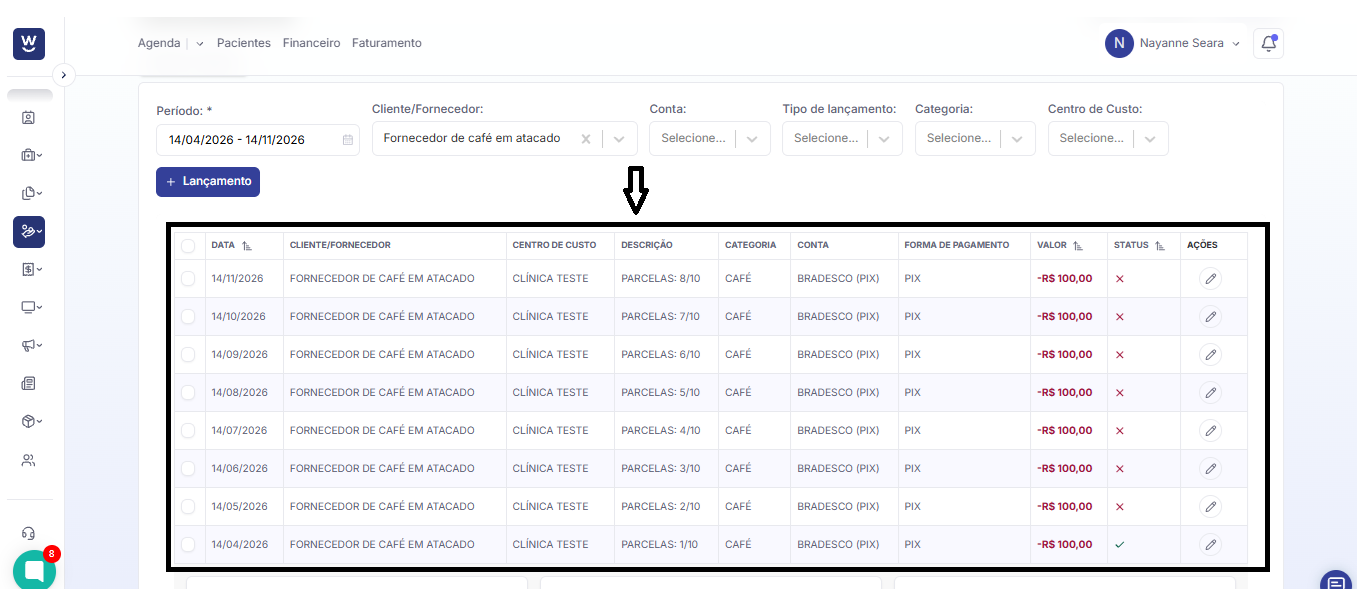The image size is (1357, 589).
Task: Expand the sidebar with arrow toggle
Action: click(64, 74)
